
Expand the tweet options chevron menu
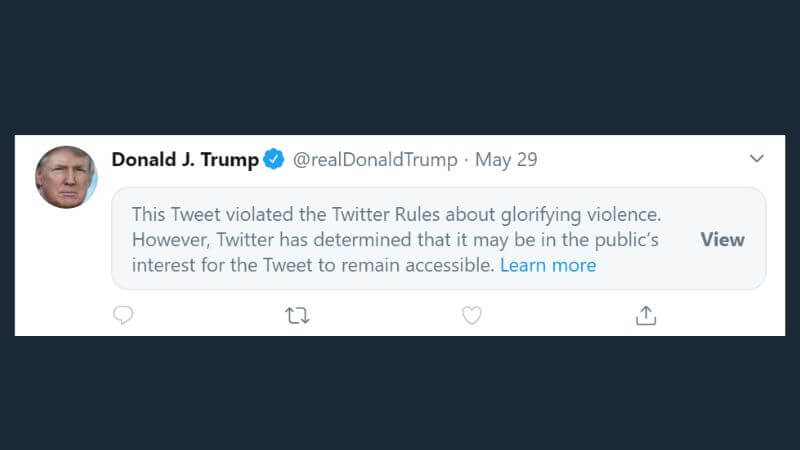(x=757, y=159)
